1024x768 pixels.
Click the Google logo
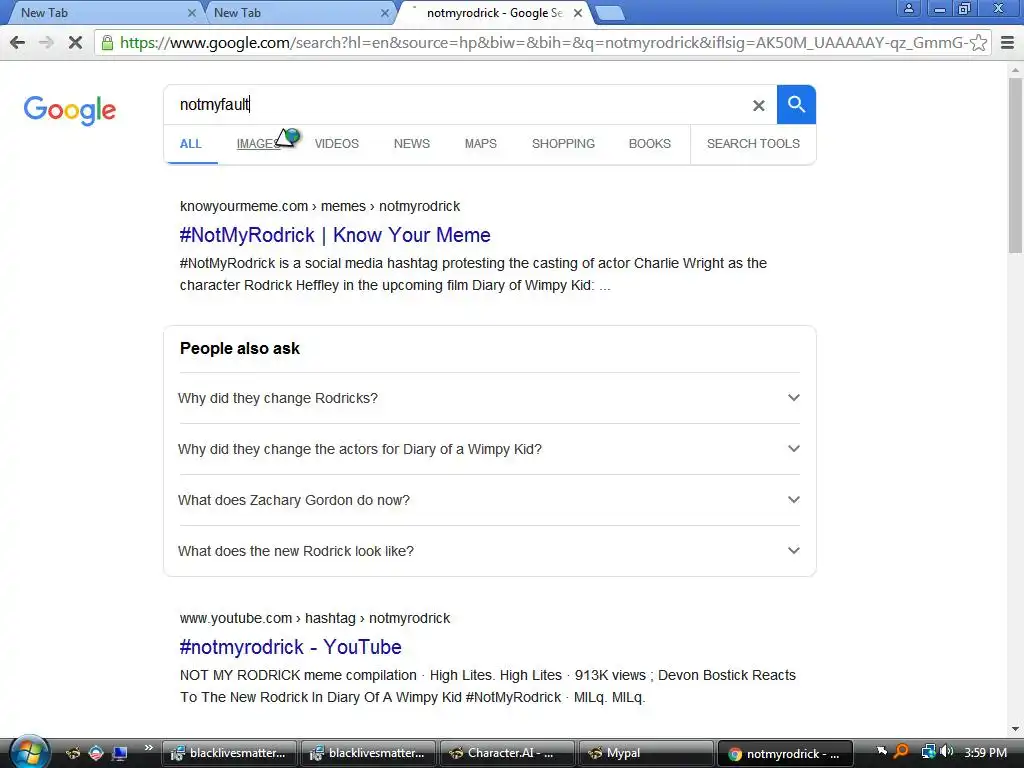(70, 110)
